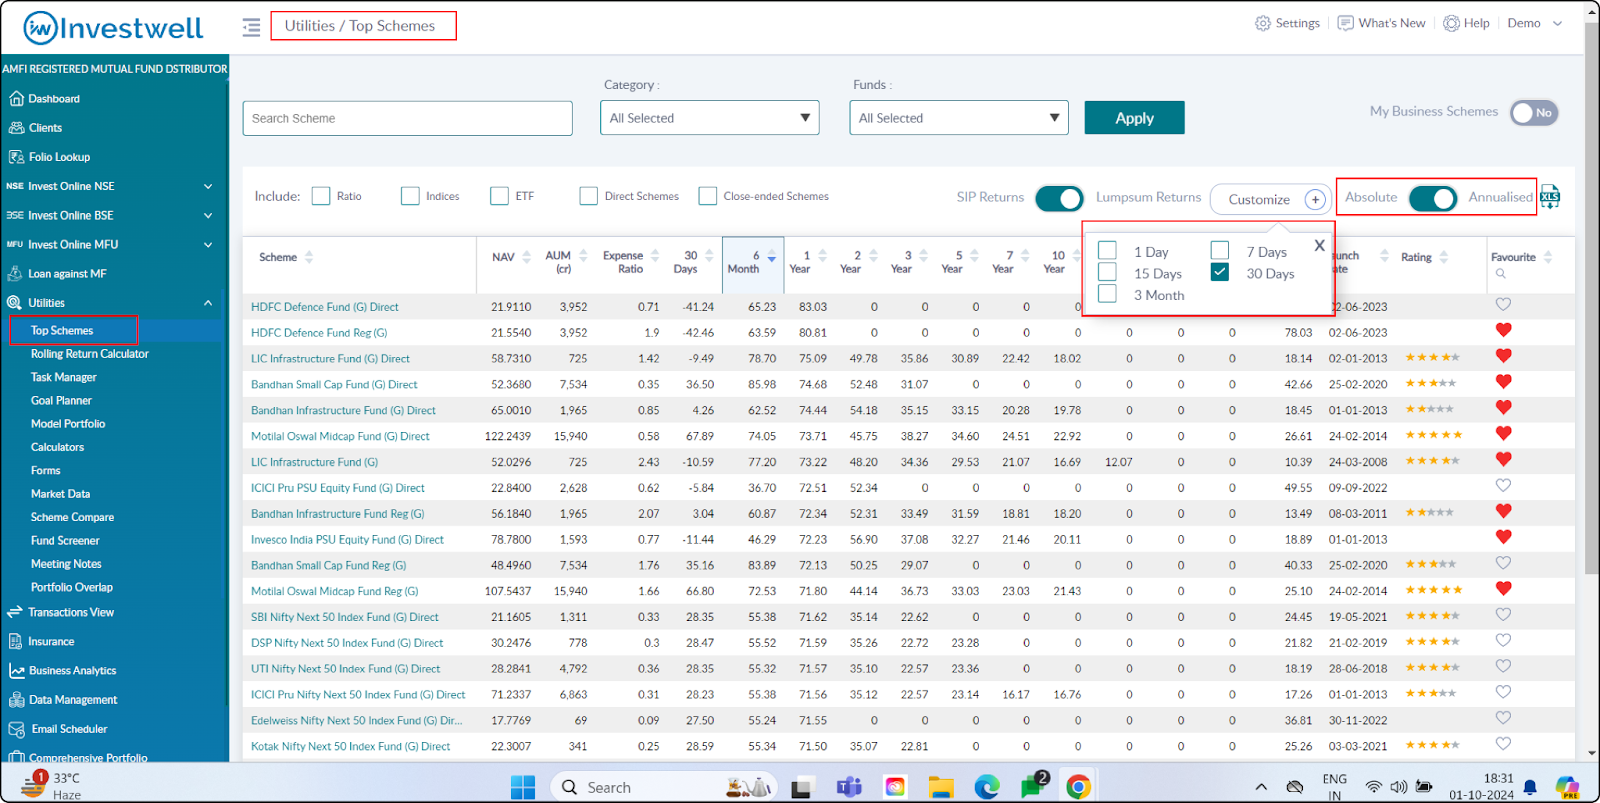The image size is (1600, 803).
Task: Tick the 15 Days checkbox
Action: click(x=1107, y=272)
